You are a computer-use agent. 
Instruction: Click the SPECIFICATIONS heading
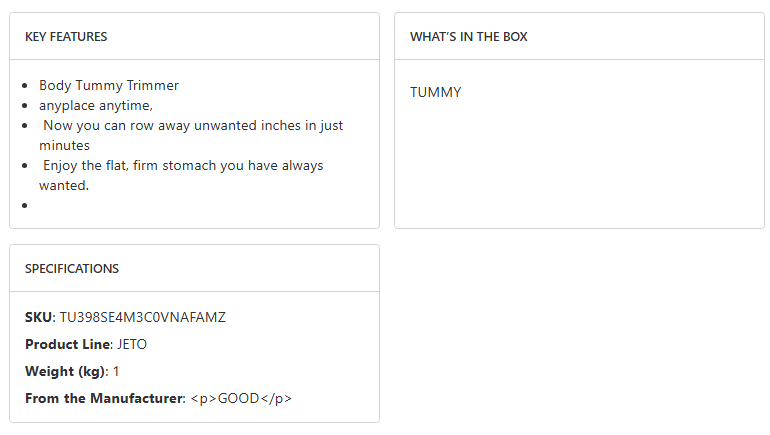coord(72,269)
